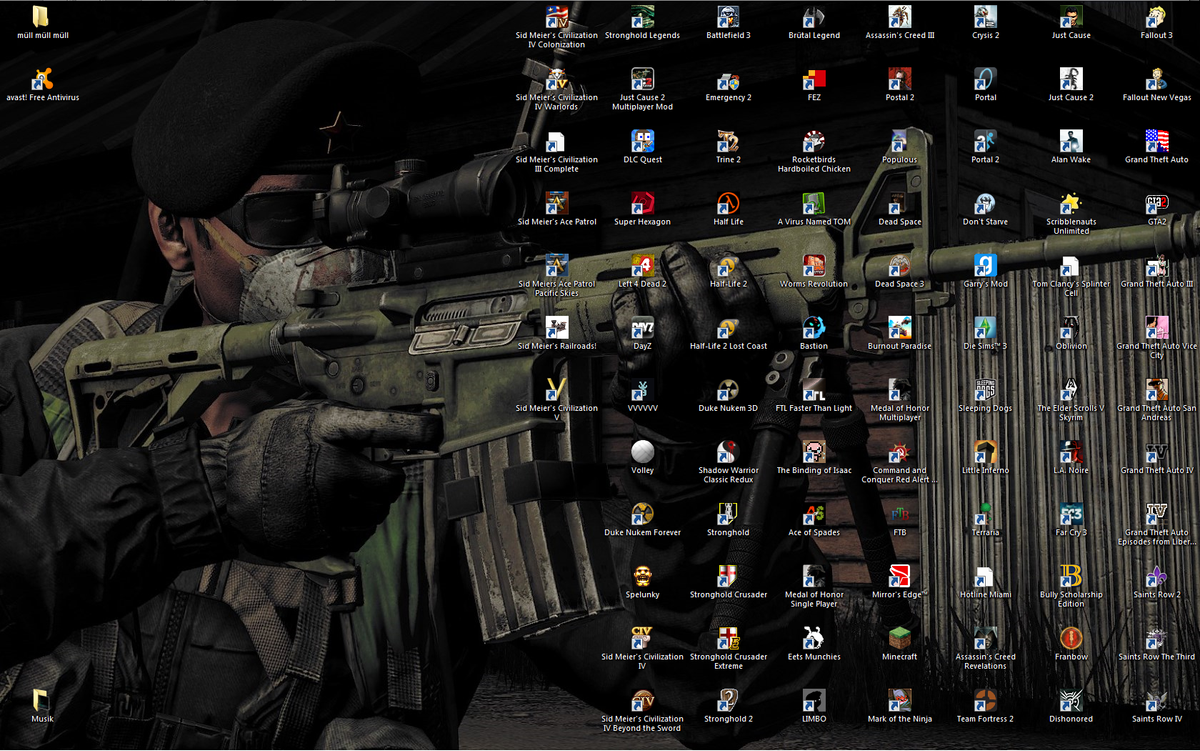Select the Brütal Legend icon

click(x=814, y=17)
